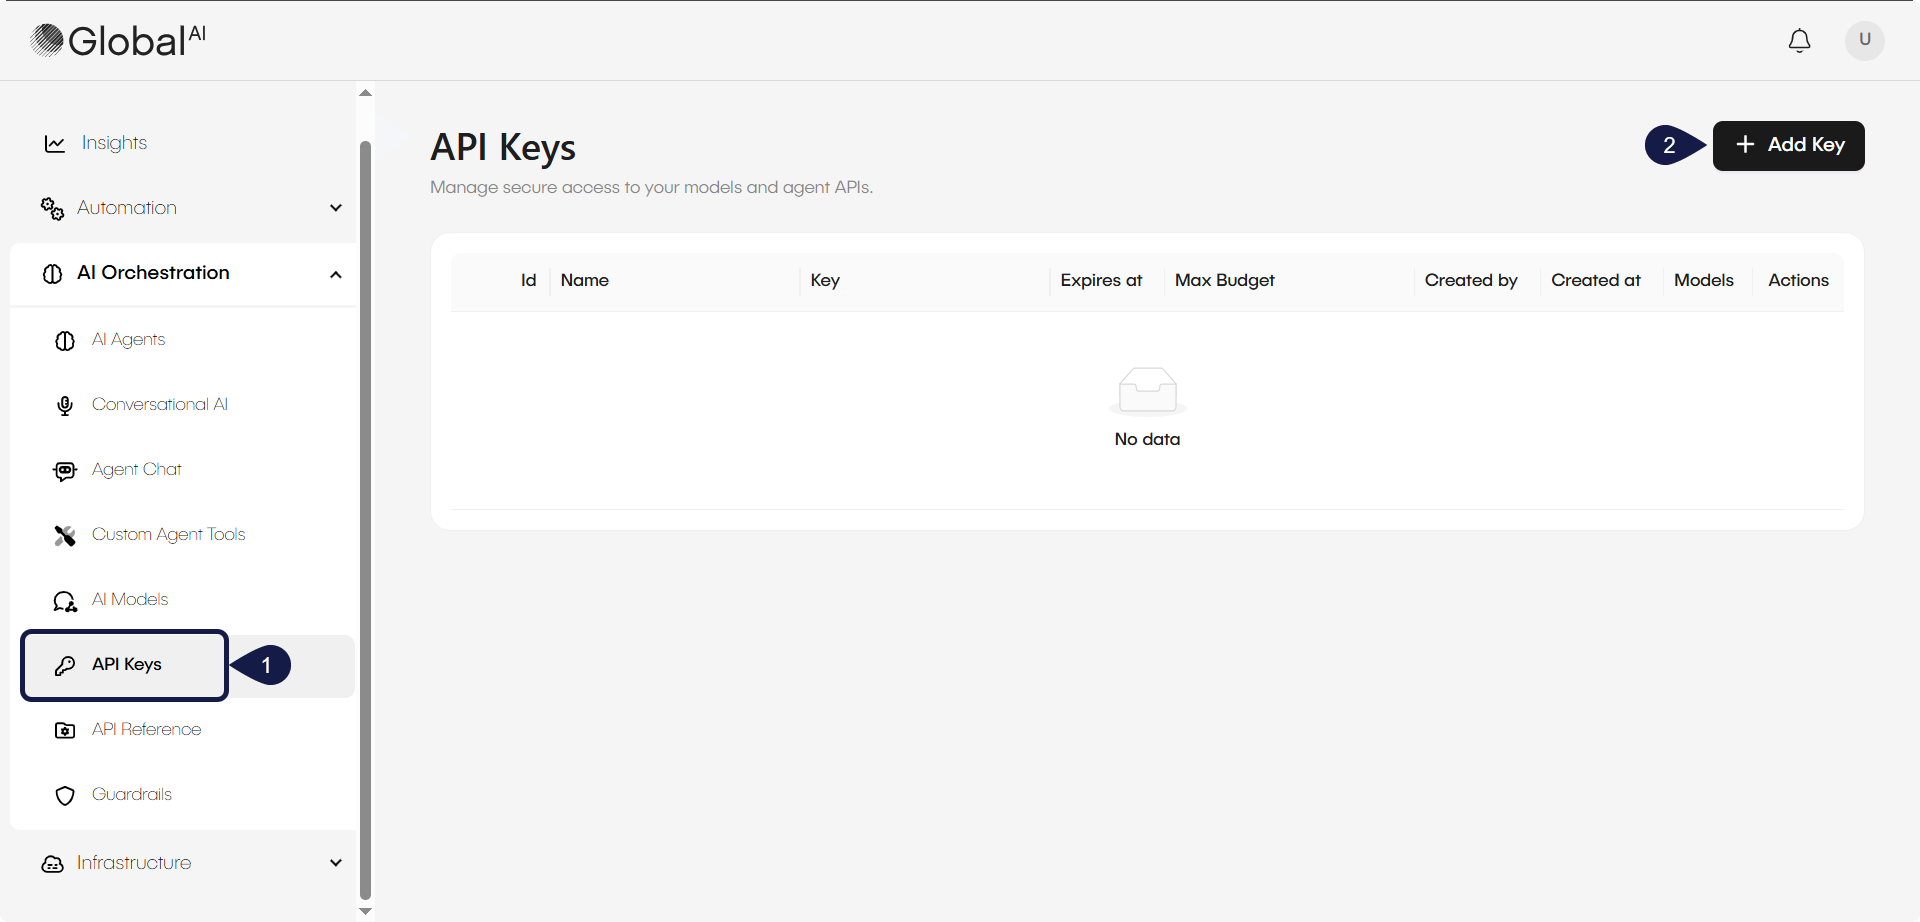
Task: Open the AI Agents icon
Action: [x=65, y=340]
